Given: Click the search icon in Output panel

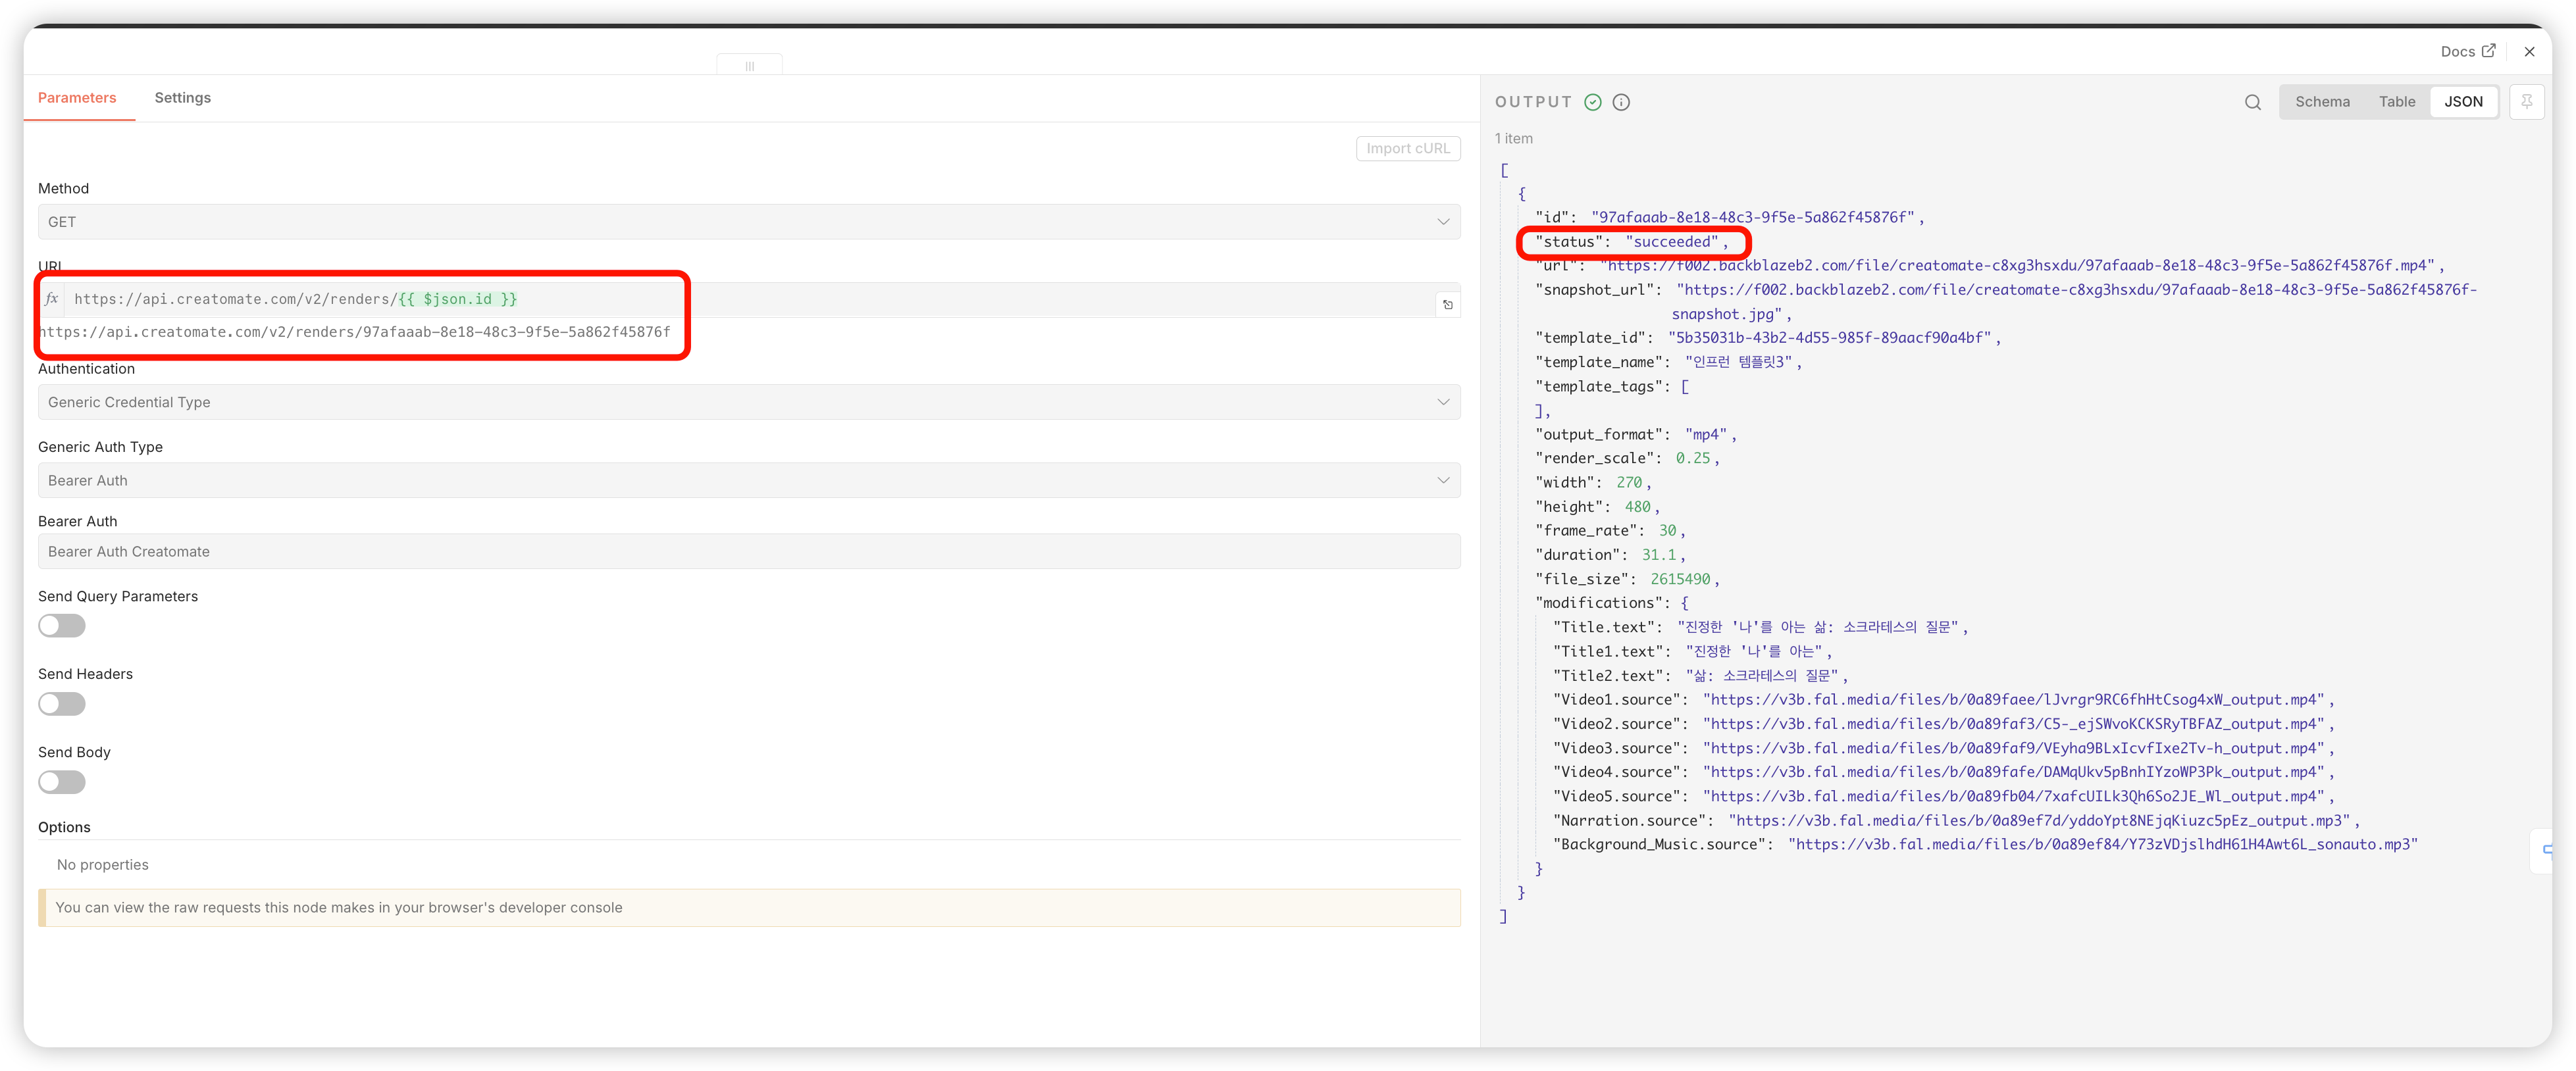Looking at the screenshot, I should click(x=2252, y=102).
